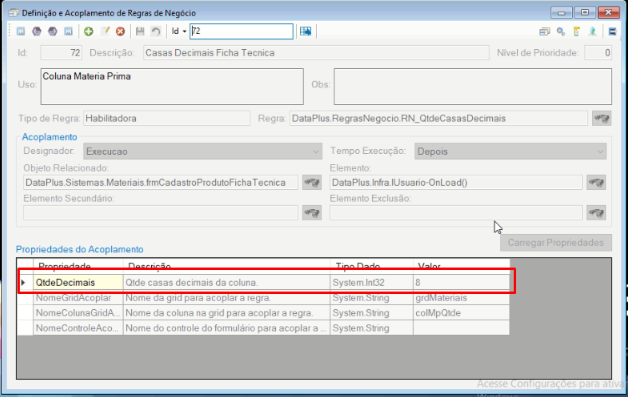Click the System.Int32 type cell
628x397 pixels.
pos(372,282)
